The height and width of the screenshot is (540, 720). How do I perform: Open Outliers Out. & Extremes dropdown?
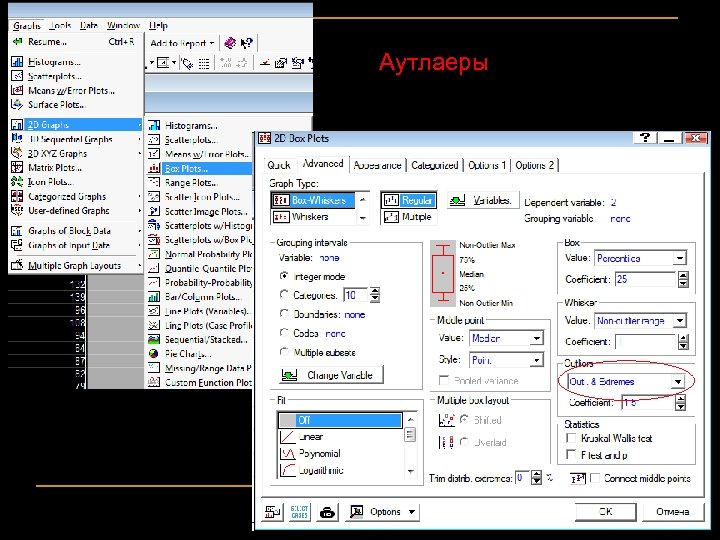[x=678, y=382]
